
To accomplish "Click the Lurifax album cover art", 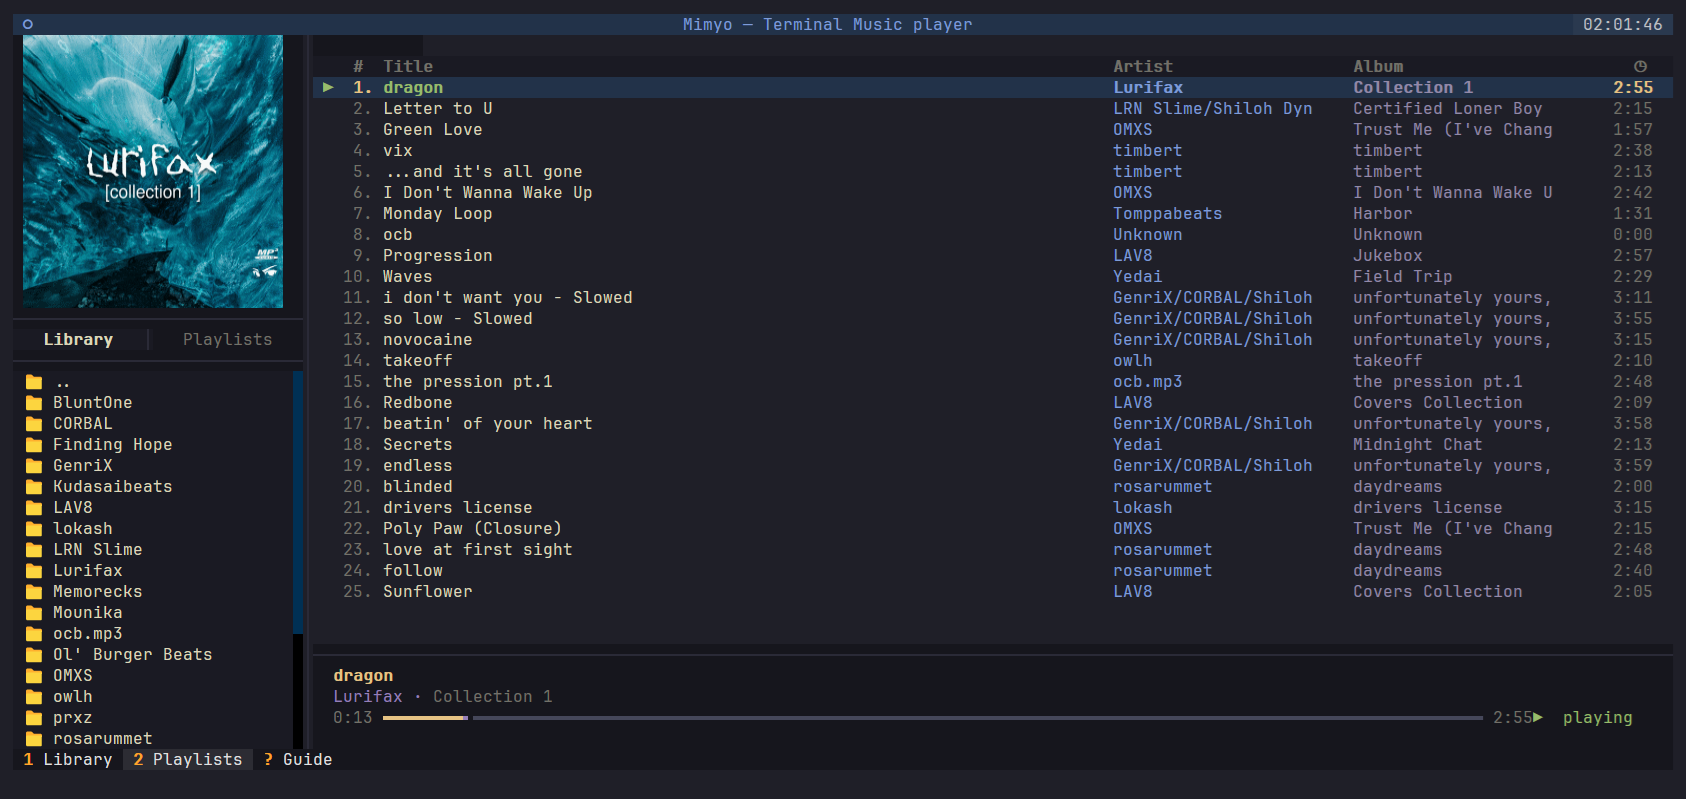I will click(x=153, y=171).
